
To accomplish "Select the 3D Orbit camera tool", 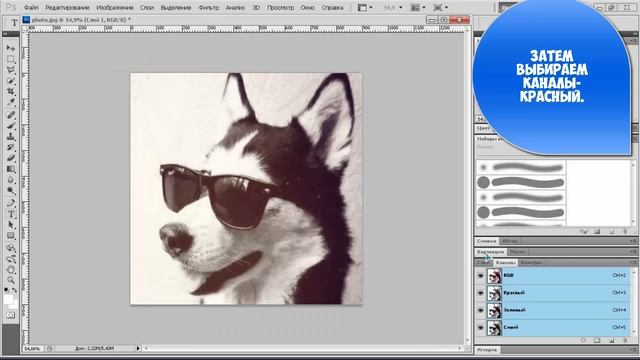I will coord(11,259).
